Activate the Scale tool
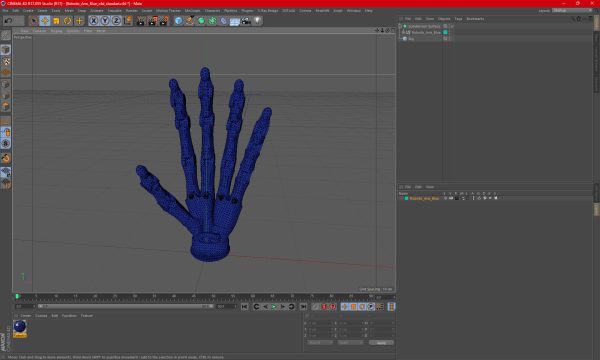600x360 pixels. pos(56,21)
